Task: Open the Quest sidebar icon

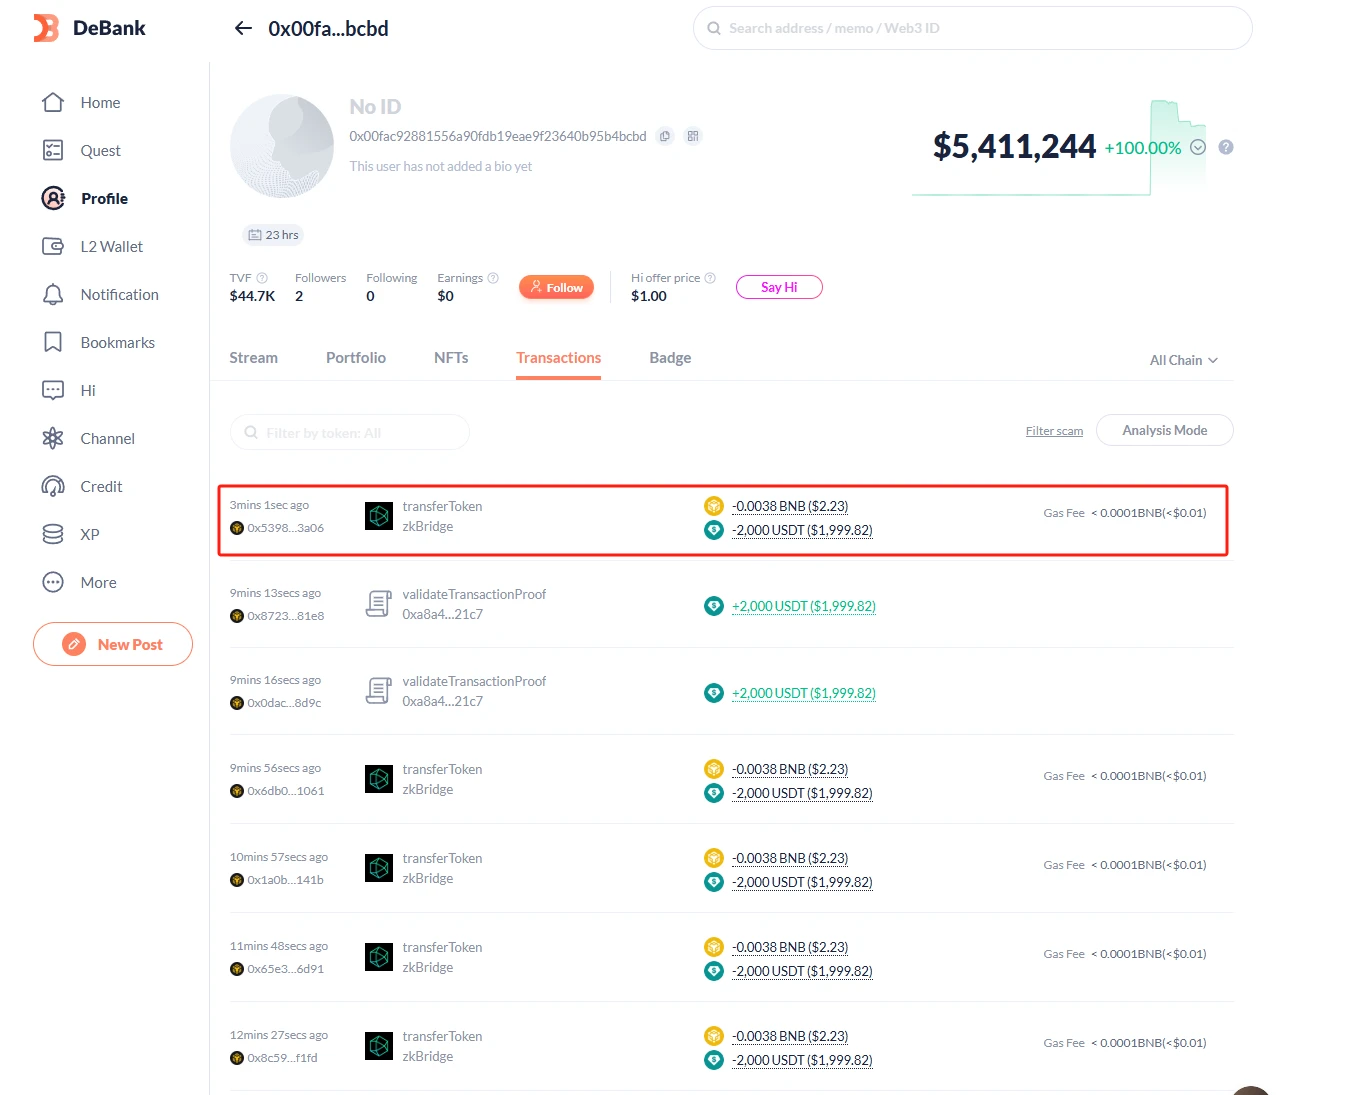Action: (53, 150)
